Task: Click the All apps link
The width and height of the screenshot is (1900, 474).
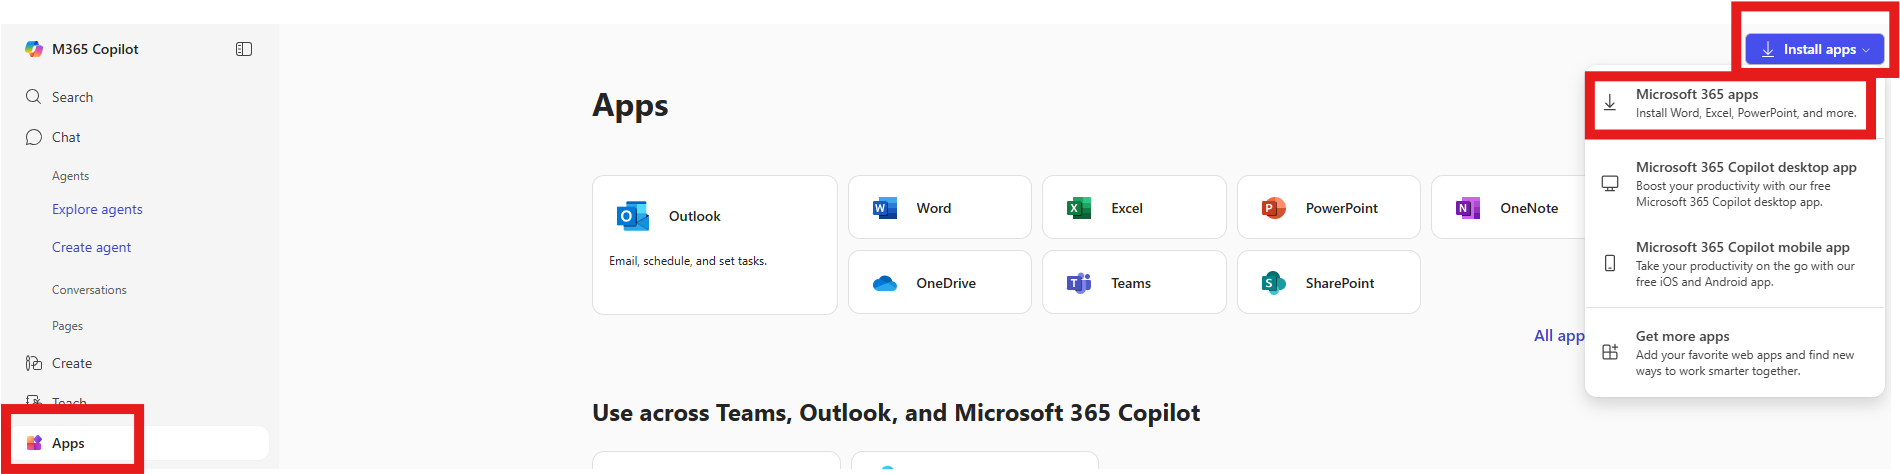Action: pyautogui.click(x=1559, y=336)
